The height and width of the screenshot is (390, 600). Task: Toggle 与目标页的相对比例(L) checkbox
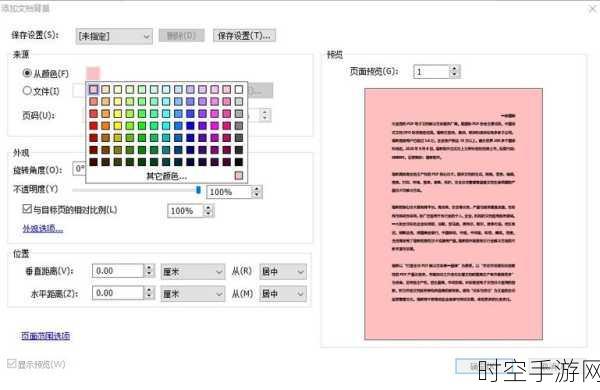27,209
